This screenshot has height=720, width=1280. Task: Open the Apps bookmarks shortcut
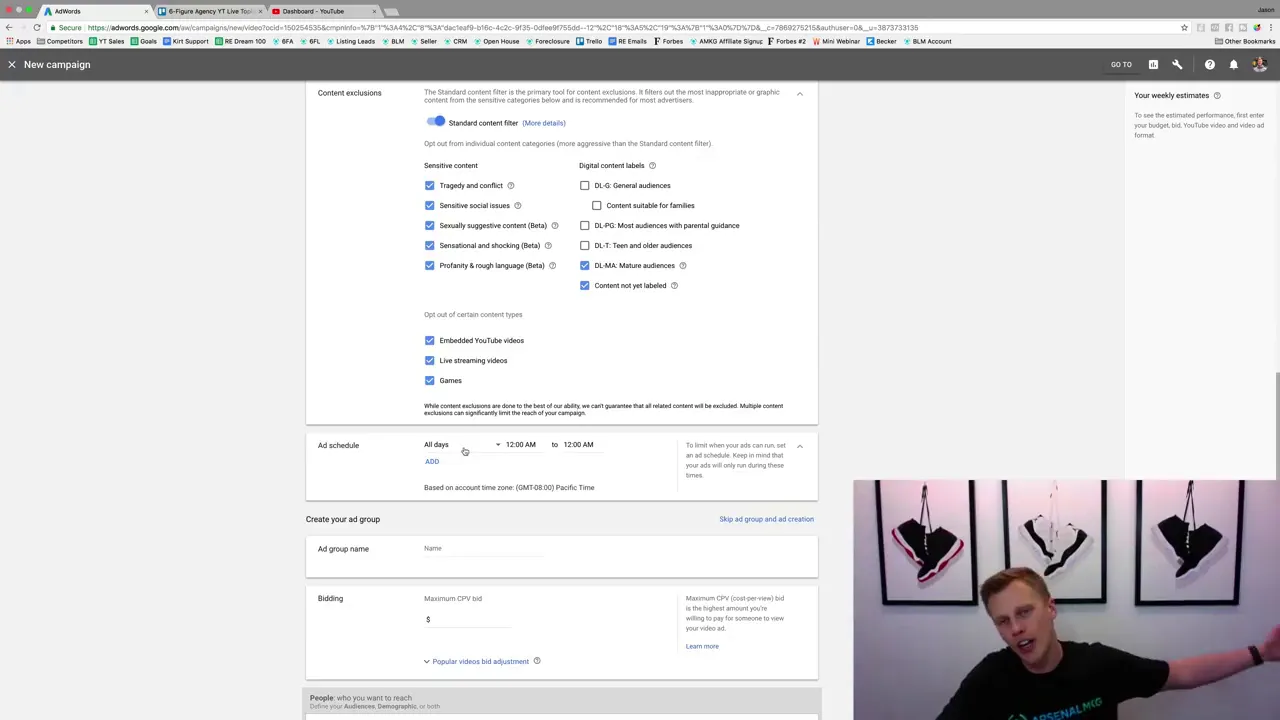click(18, 41)
